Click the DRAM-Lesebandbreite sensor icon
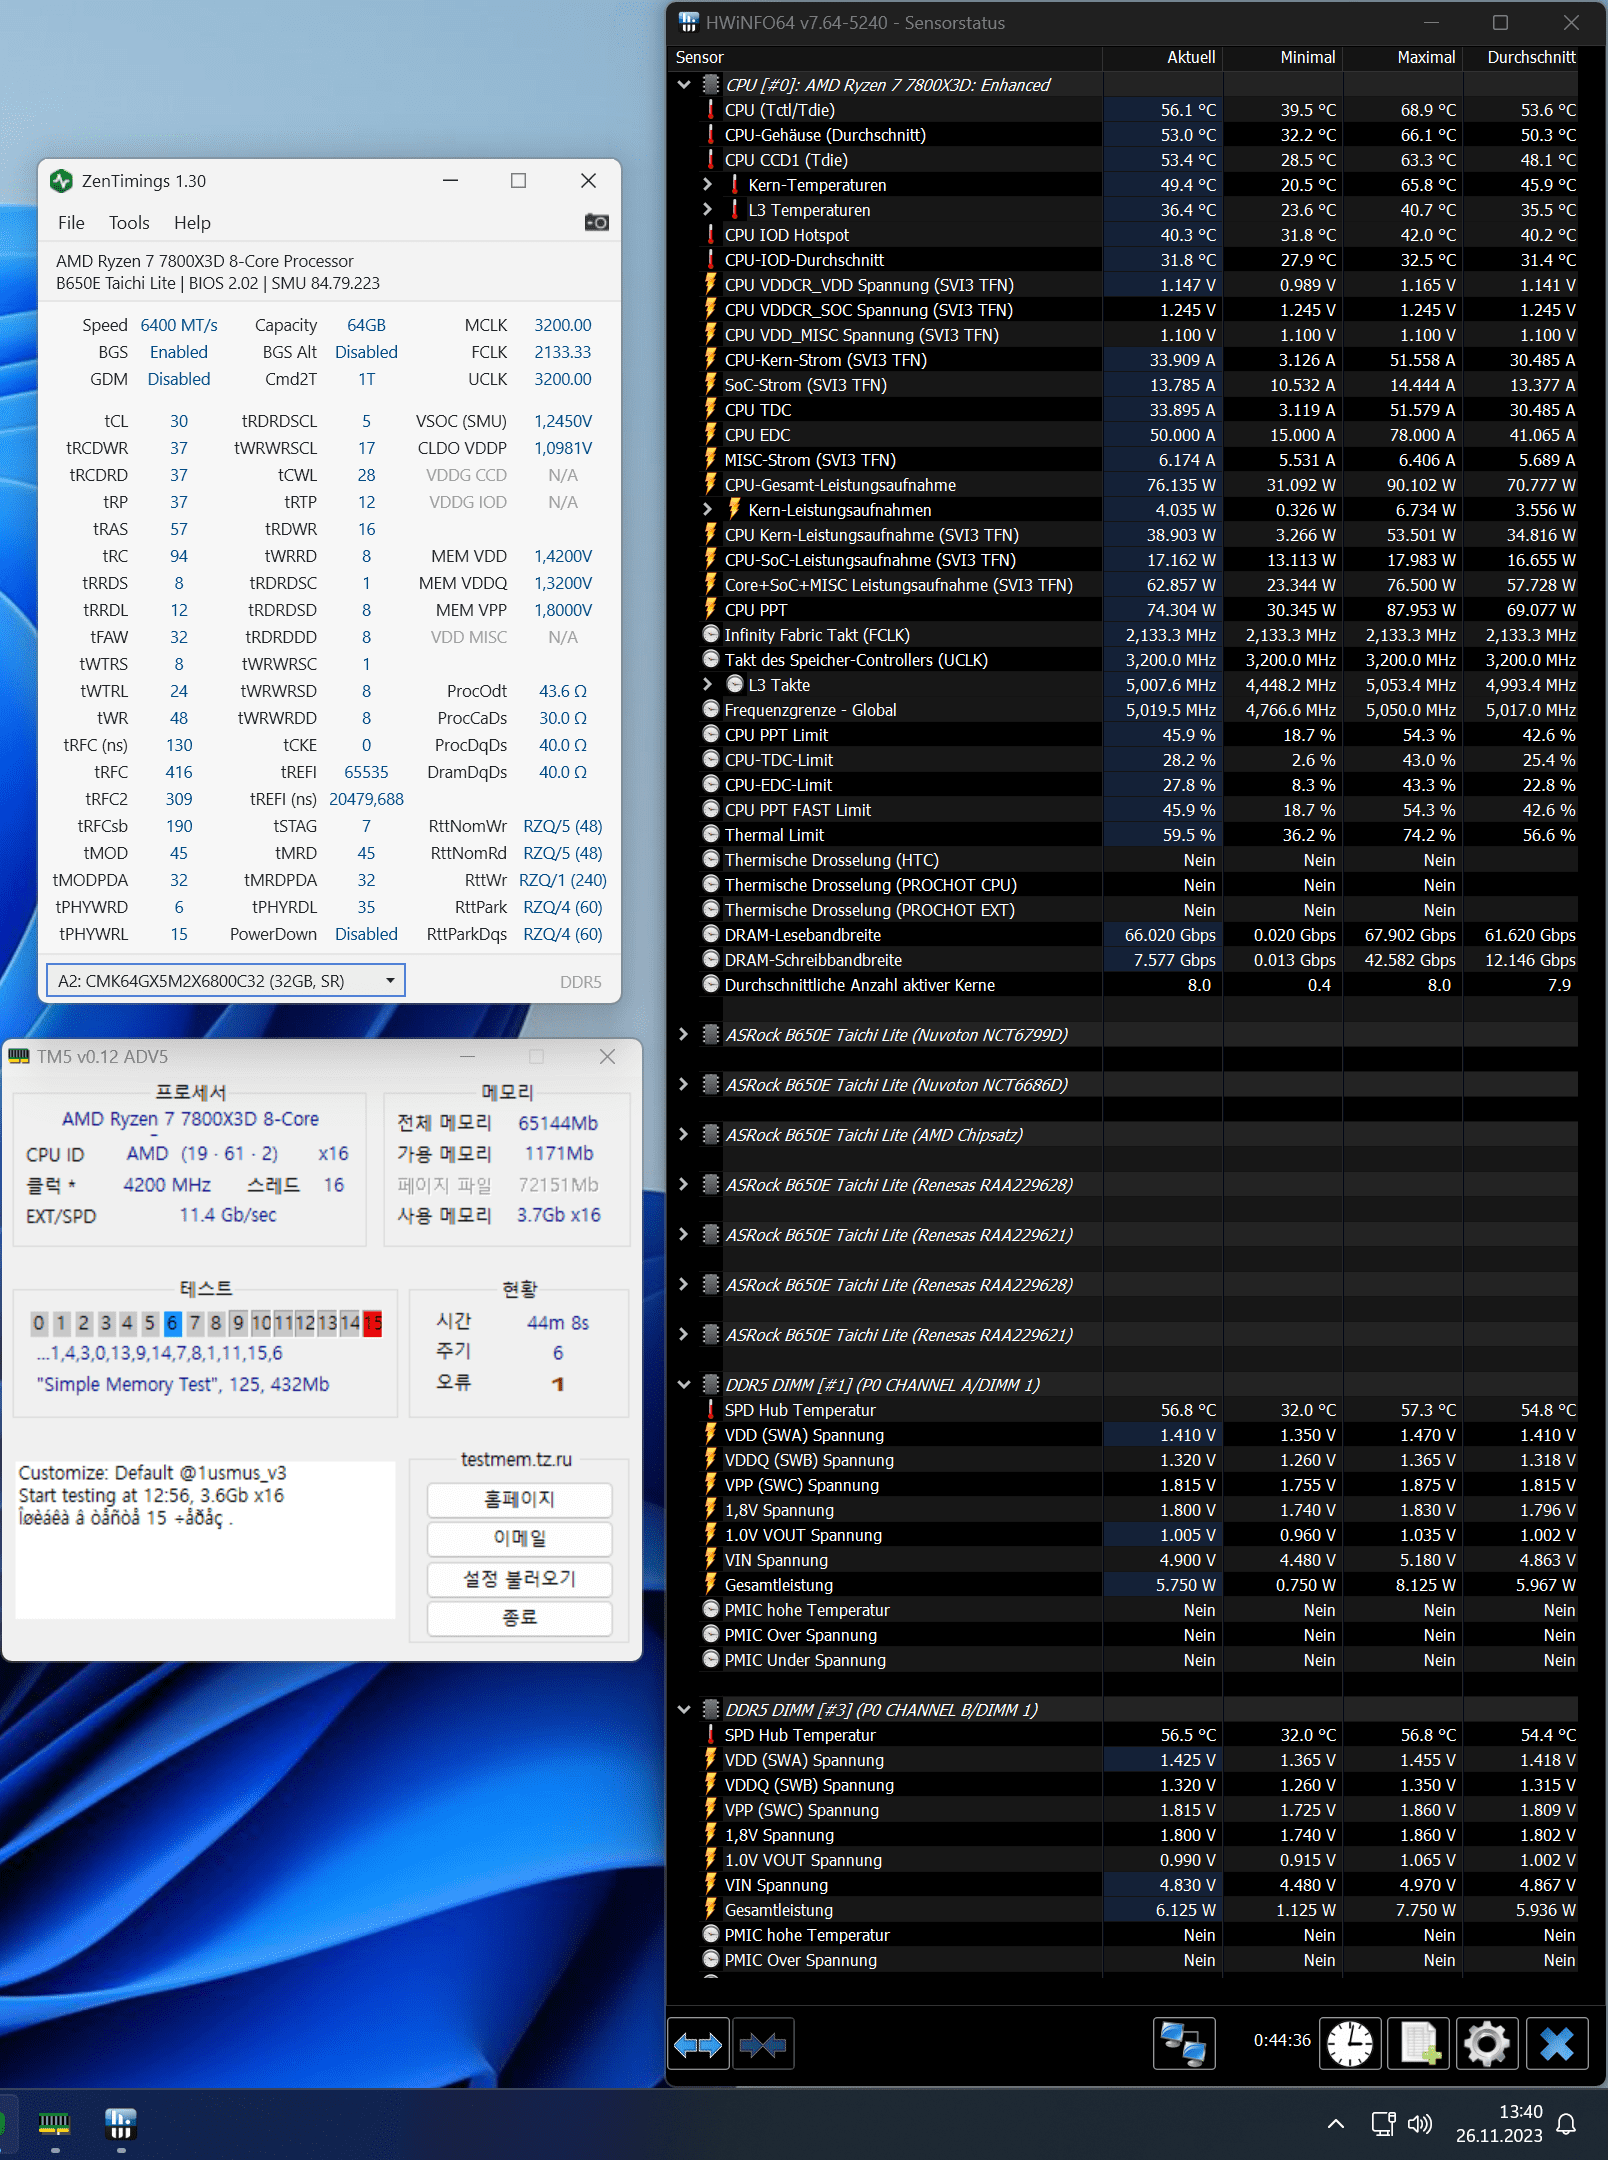The image size is (1608, 2160). [711, 935]
